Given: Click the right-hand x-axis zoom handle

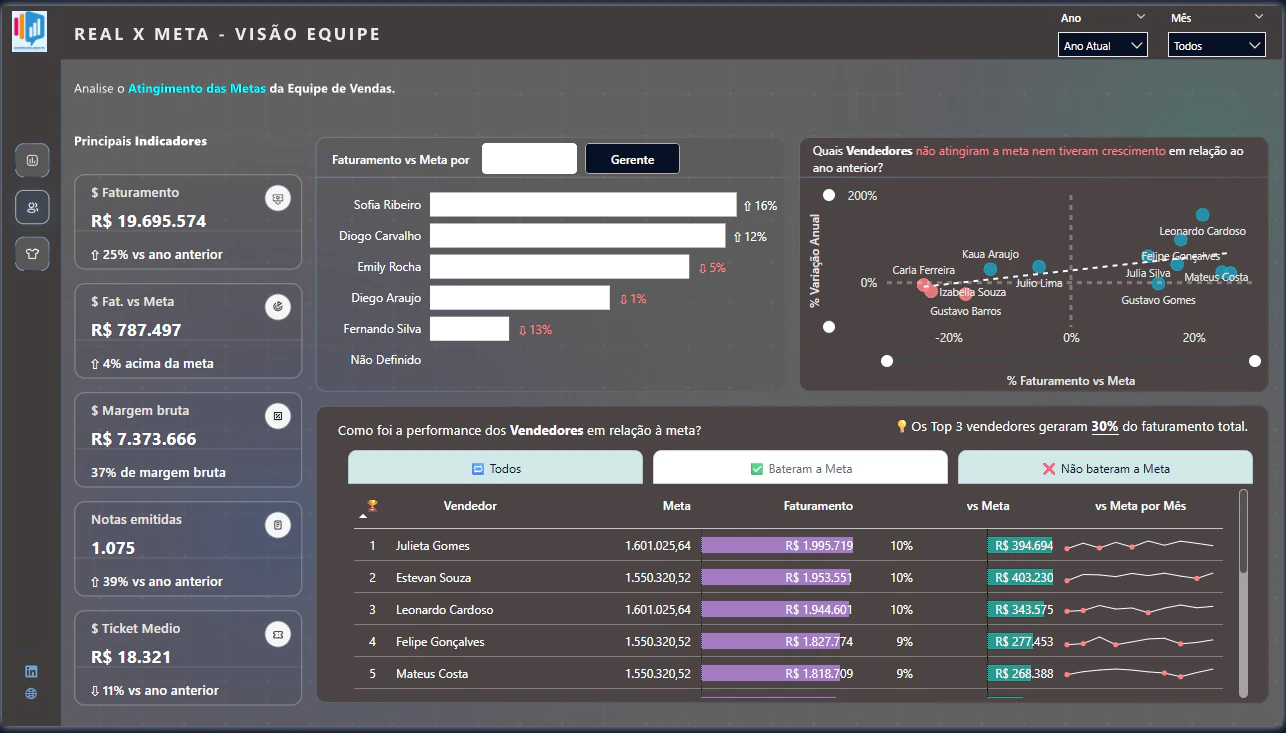Looking at the screenshot, I should pyautogui.click(x=1255, y=361).
